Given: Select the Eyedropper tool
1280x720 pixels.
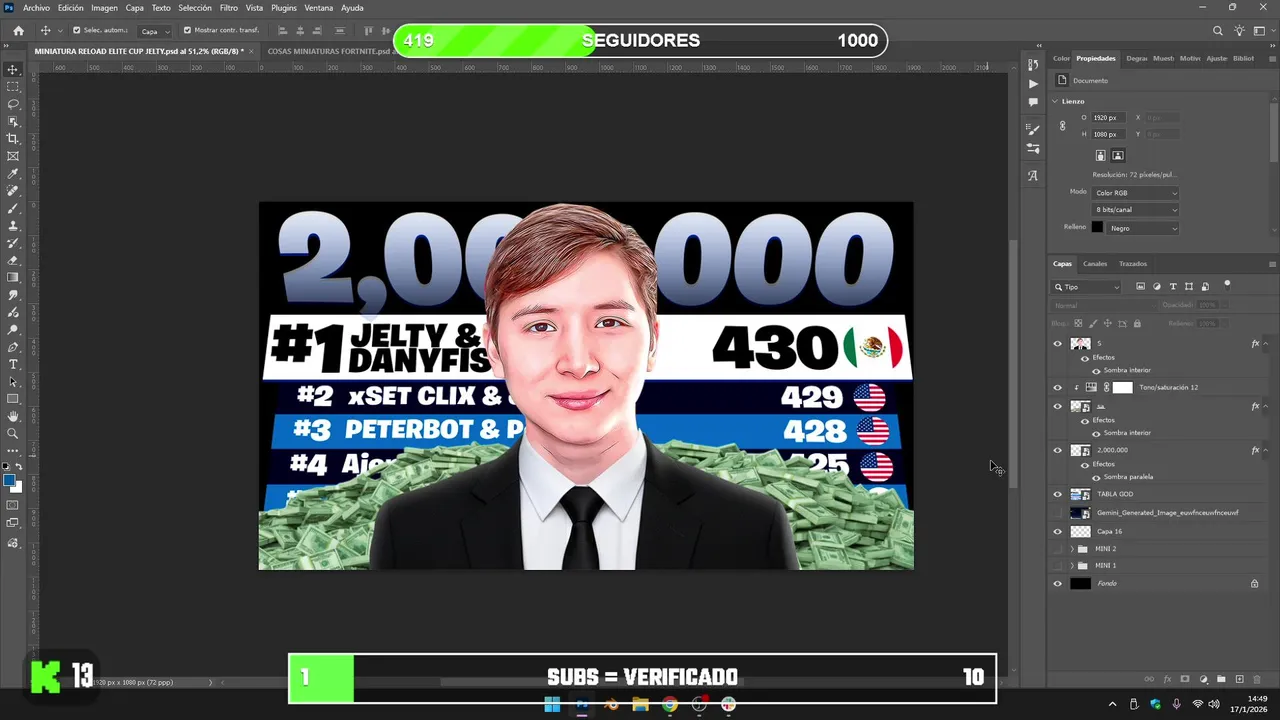Looking at the screenshot, I should point(13,174).
